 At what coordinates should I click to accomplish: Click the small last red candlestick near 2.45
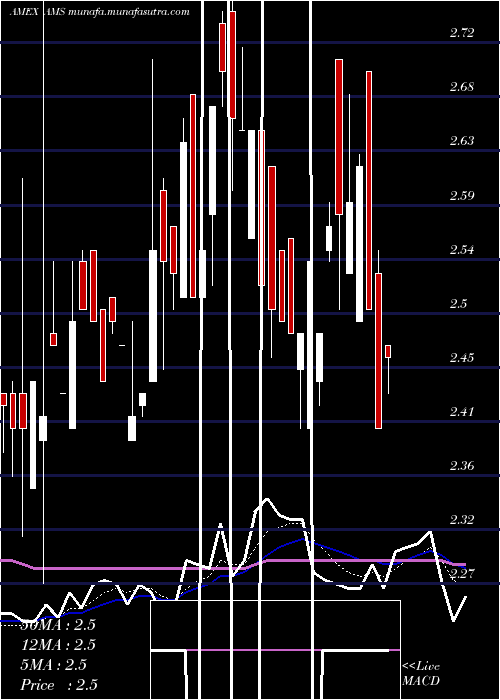coord(388,351)
